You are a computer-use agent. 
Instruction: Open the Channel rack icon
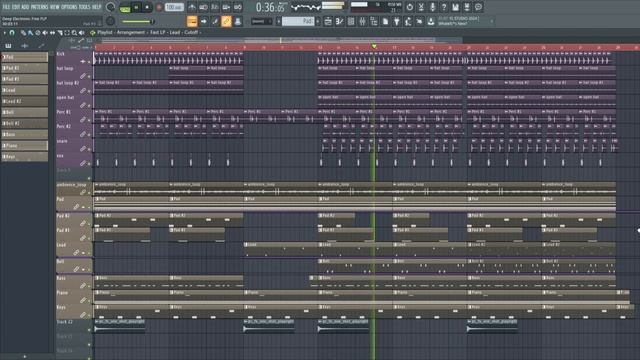(x=351, y=21)
